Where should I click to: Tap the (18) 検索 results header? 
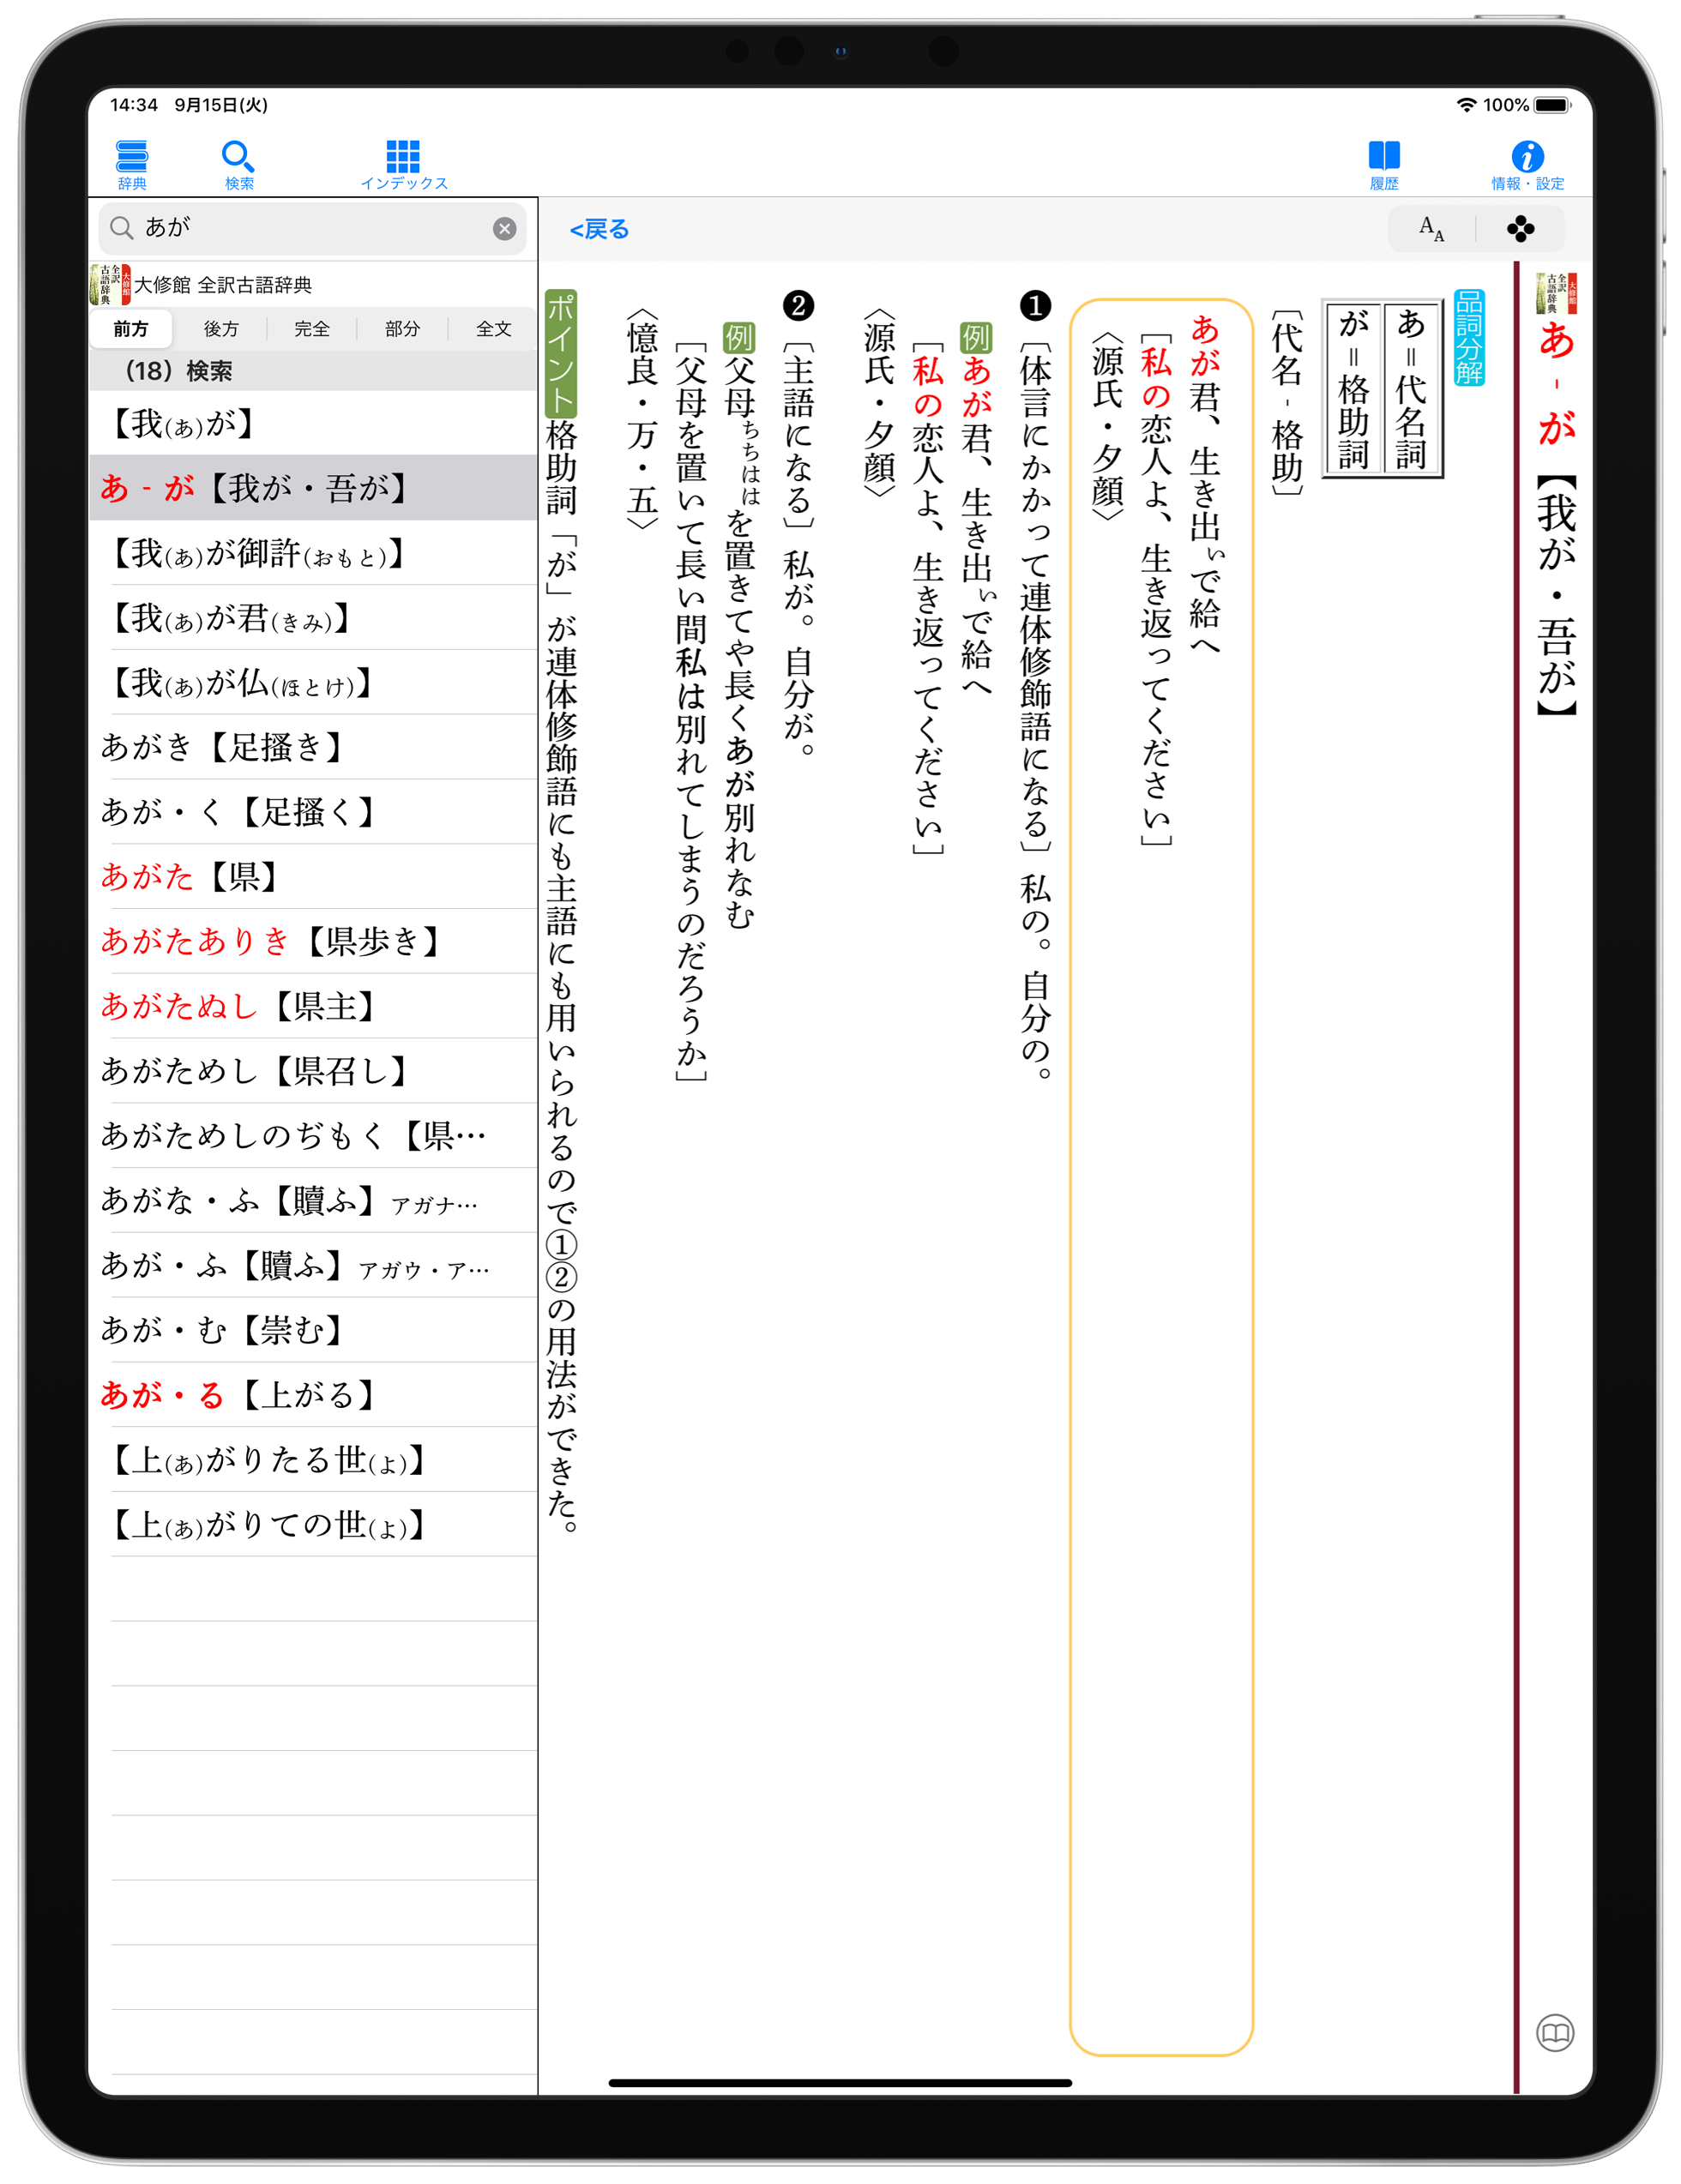coord(313,371)
